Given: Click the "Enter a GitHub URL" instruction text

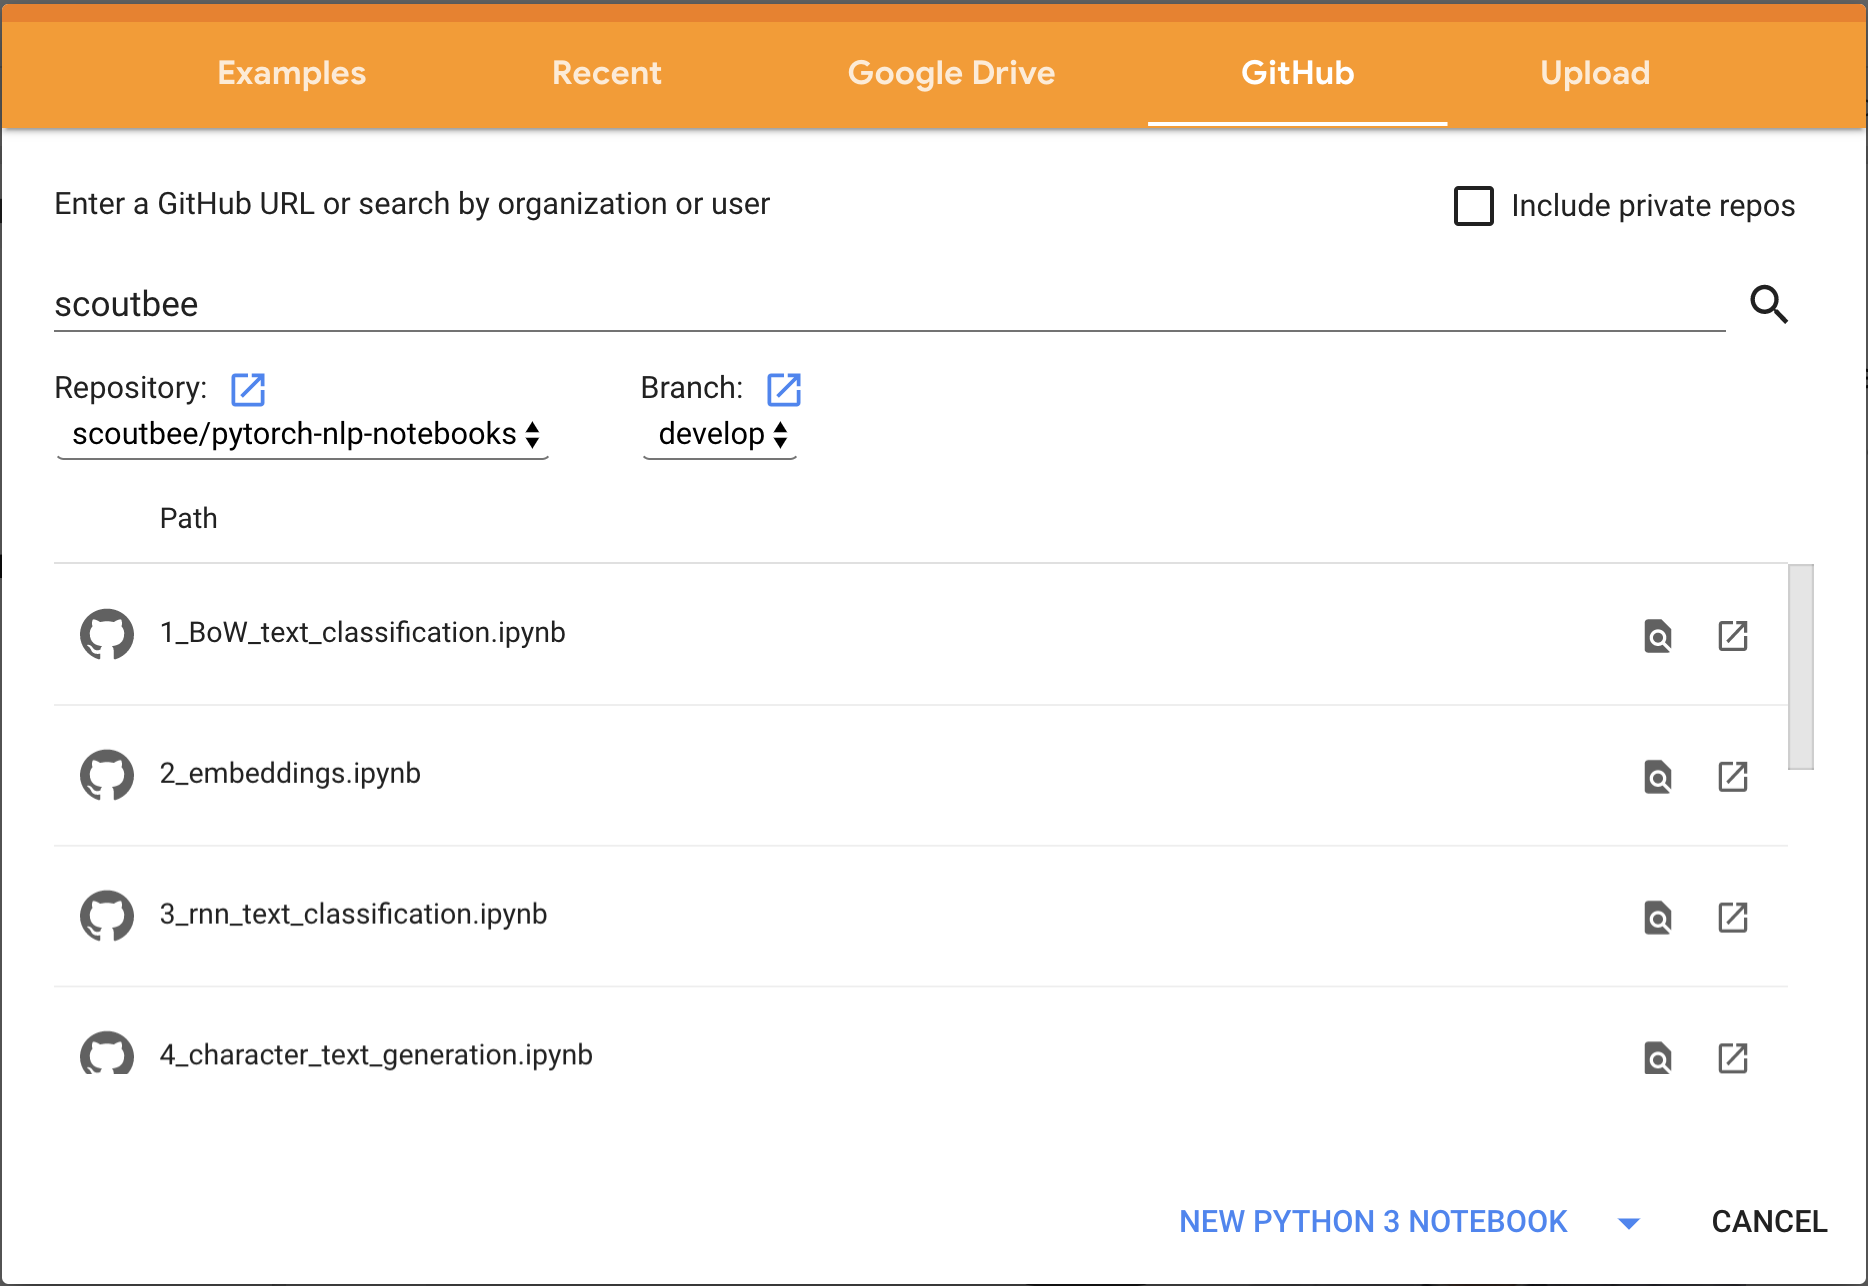Looking at the screenshot, I should [412, 204].
